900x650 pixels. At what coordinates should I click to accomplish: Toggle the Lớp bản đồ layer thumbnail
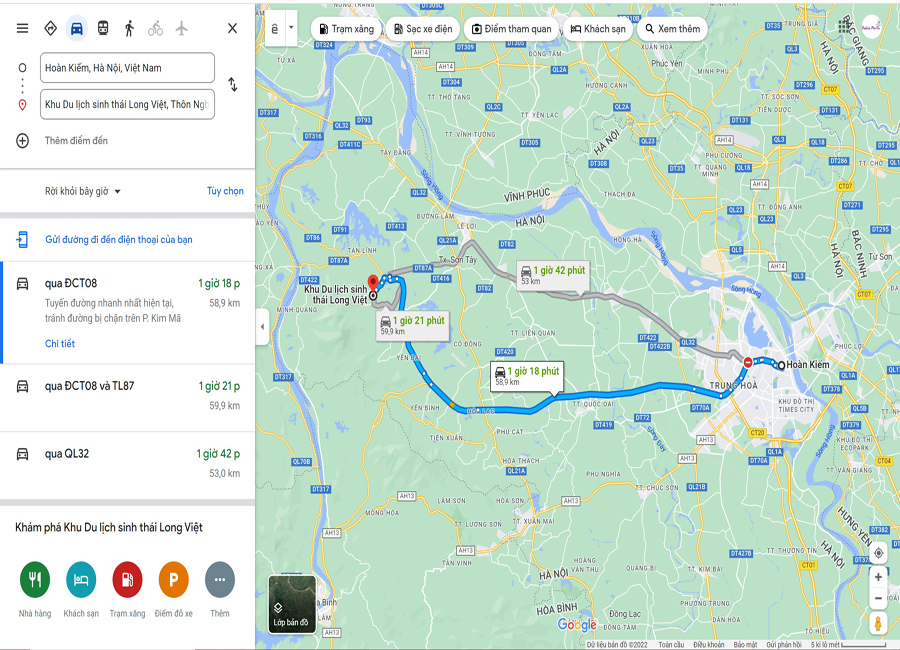tap(292, 604)
